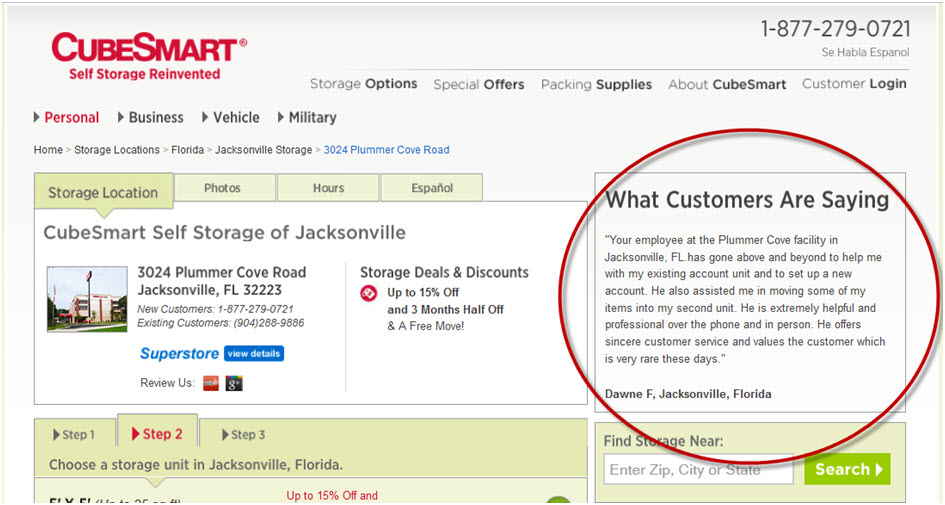
Task: Go to Packing Supplies
Action: (x=596, y=84)
